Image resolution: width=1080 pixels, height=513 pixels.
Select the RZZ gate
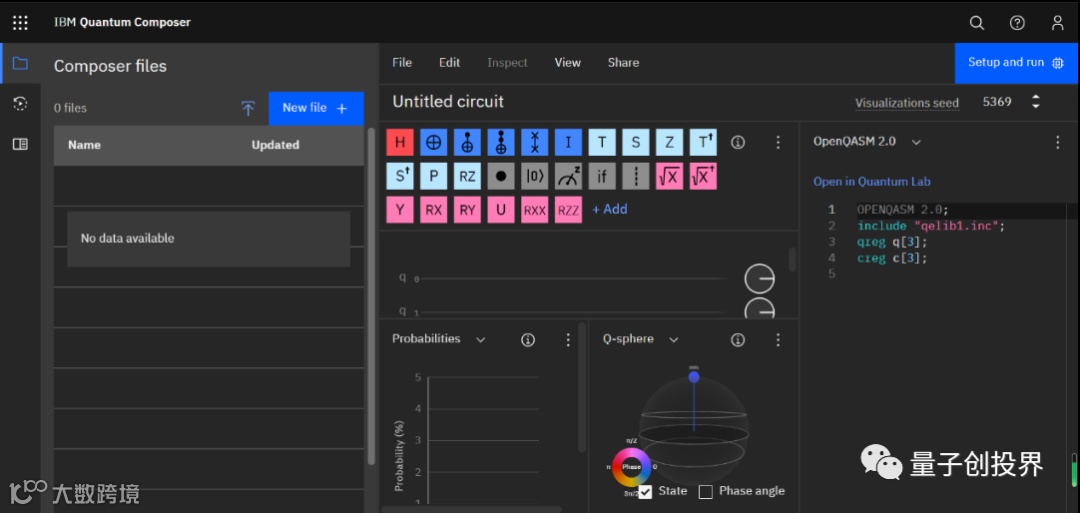point(568,210)
